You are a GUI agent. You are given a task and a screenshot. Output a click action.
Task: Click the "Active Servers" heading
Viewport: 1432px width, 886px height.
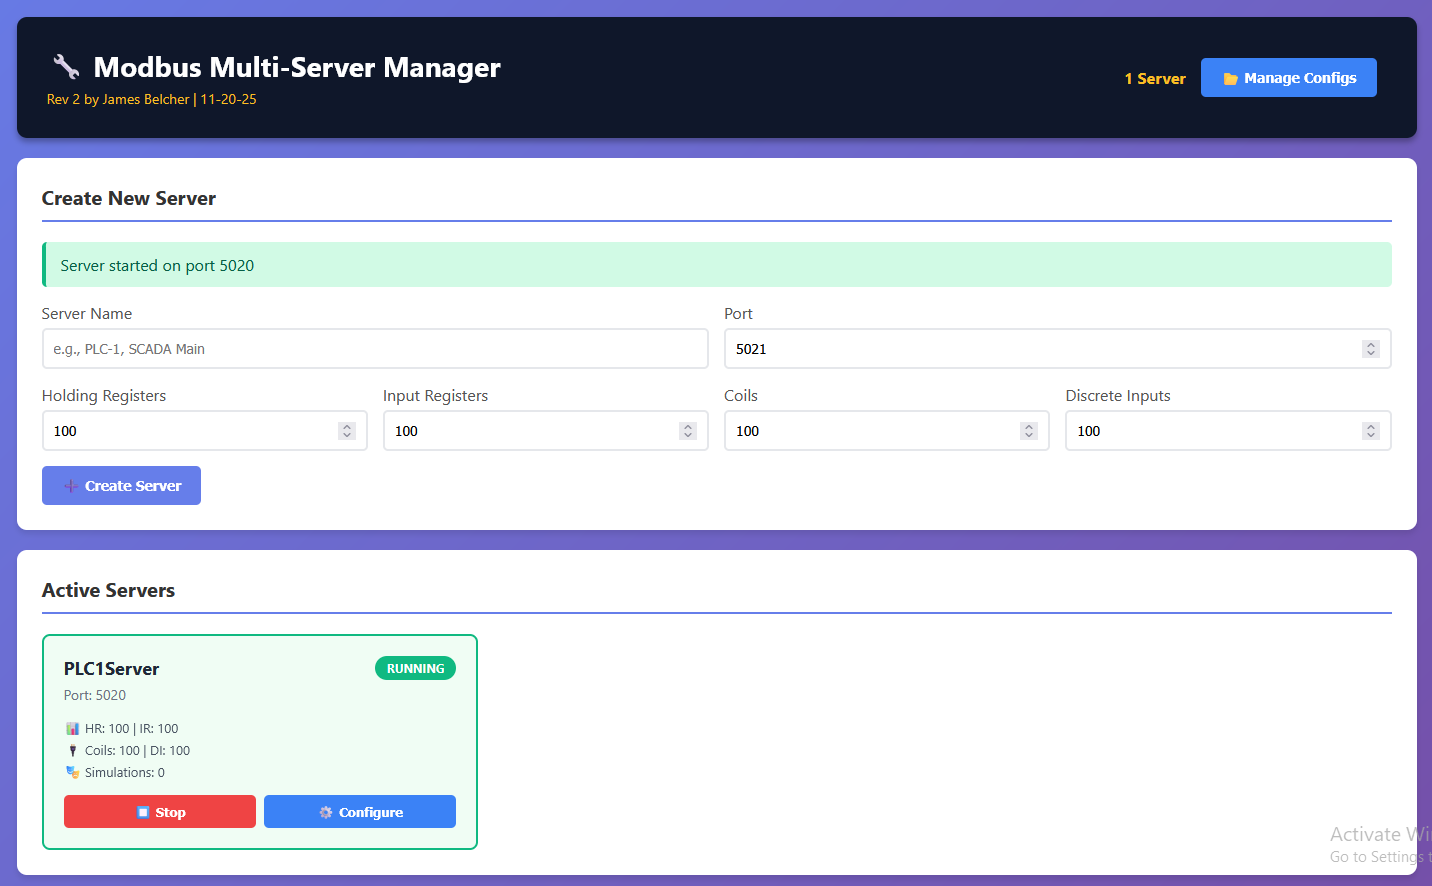[x=108, y=590]
